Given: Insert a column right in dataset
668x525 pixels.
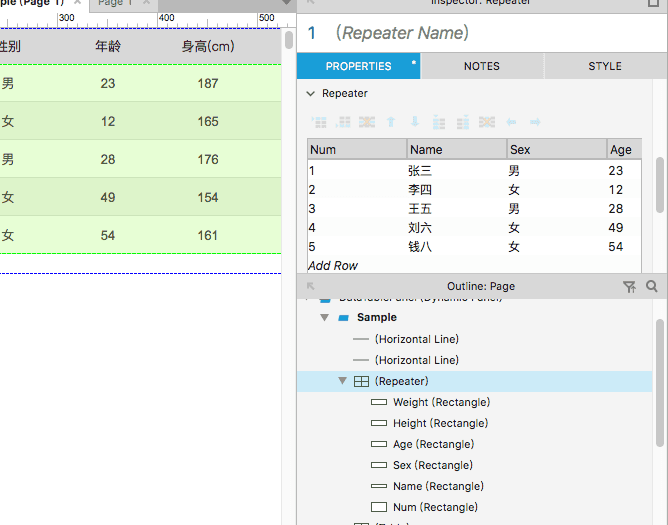Looking at the screenshot, I should pyautogui.click(x=463, y=122).
